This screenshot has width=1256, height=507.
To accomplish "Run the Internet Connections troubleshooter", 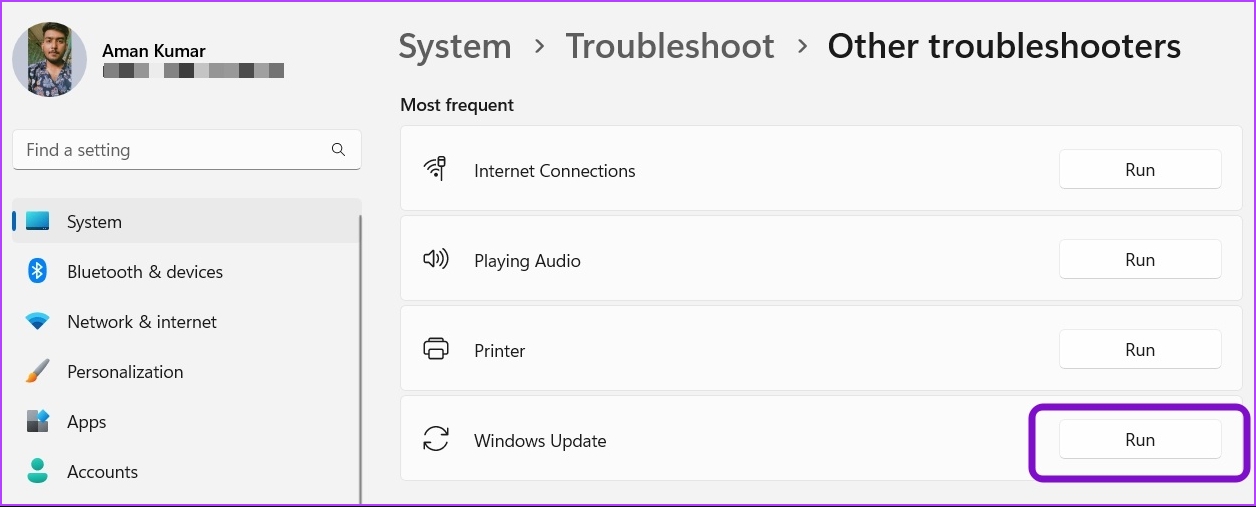I will (x=1140, y=170).
